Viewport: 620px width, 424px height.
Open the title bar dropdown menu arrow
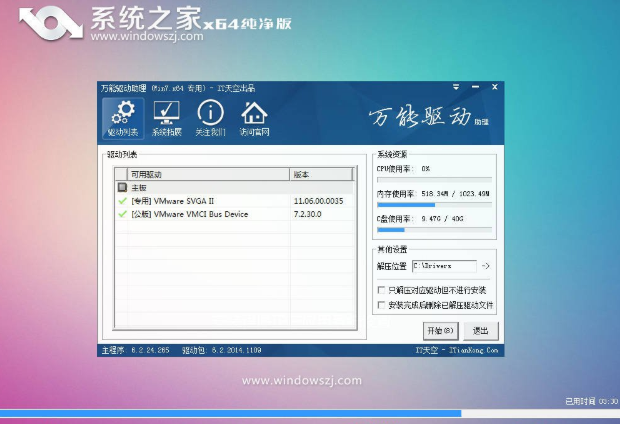click(x=456, y=87)
